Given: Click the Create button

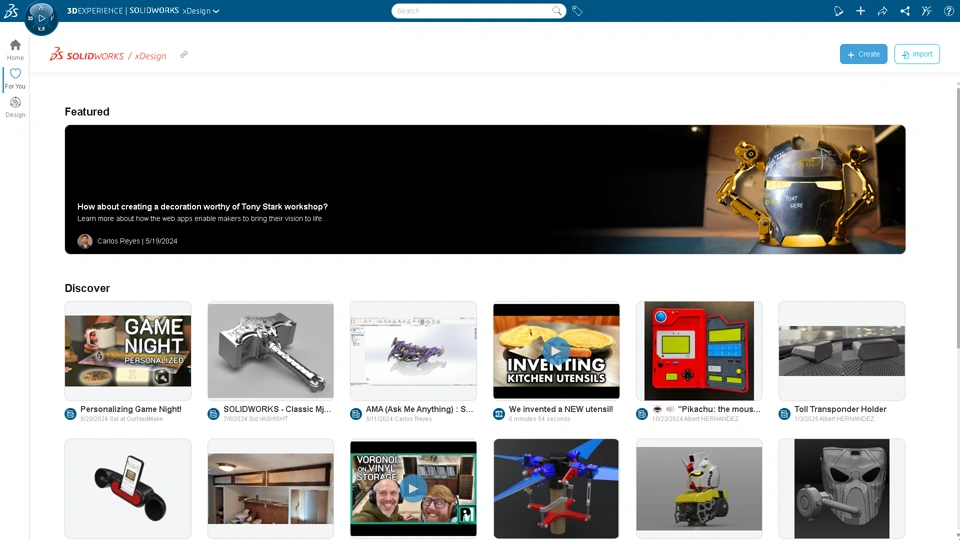Looking at the screenshot, I should point(863,54).
